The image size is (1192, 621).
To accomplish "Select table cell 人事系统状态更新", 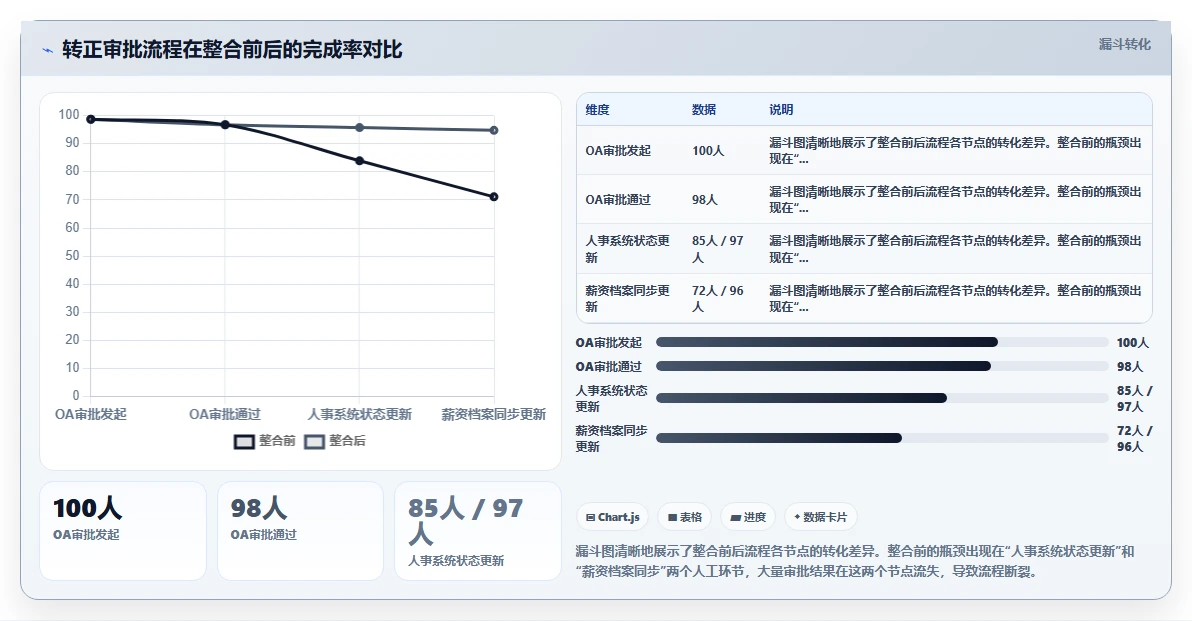I will tap(628, 249).
